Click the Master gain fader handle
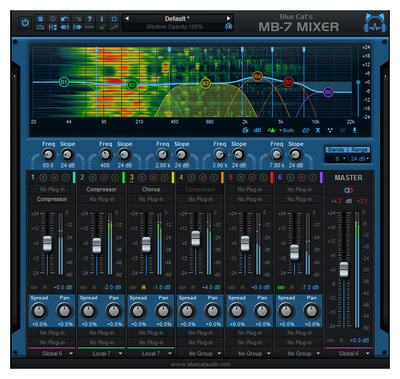Screen dimensions: 400x379 pos(344,269)
